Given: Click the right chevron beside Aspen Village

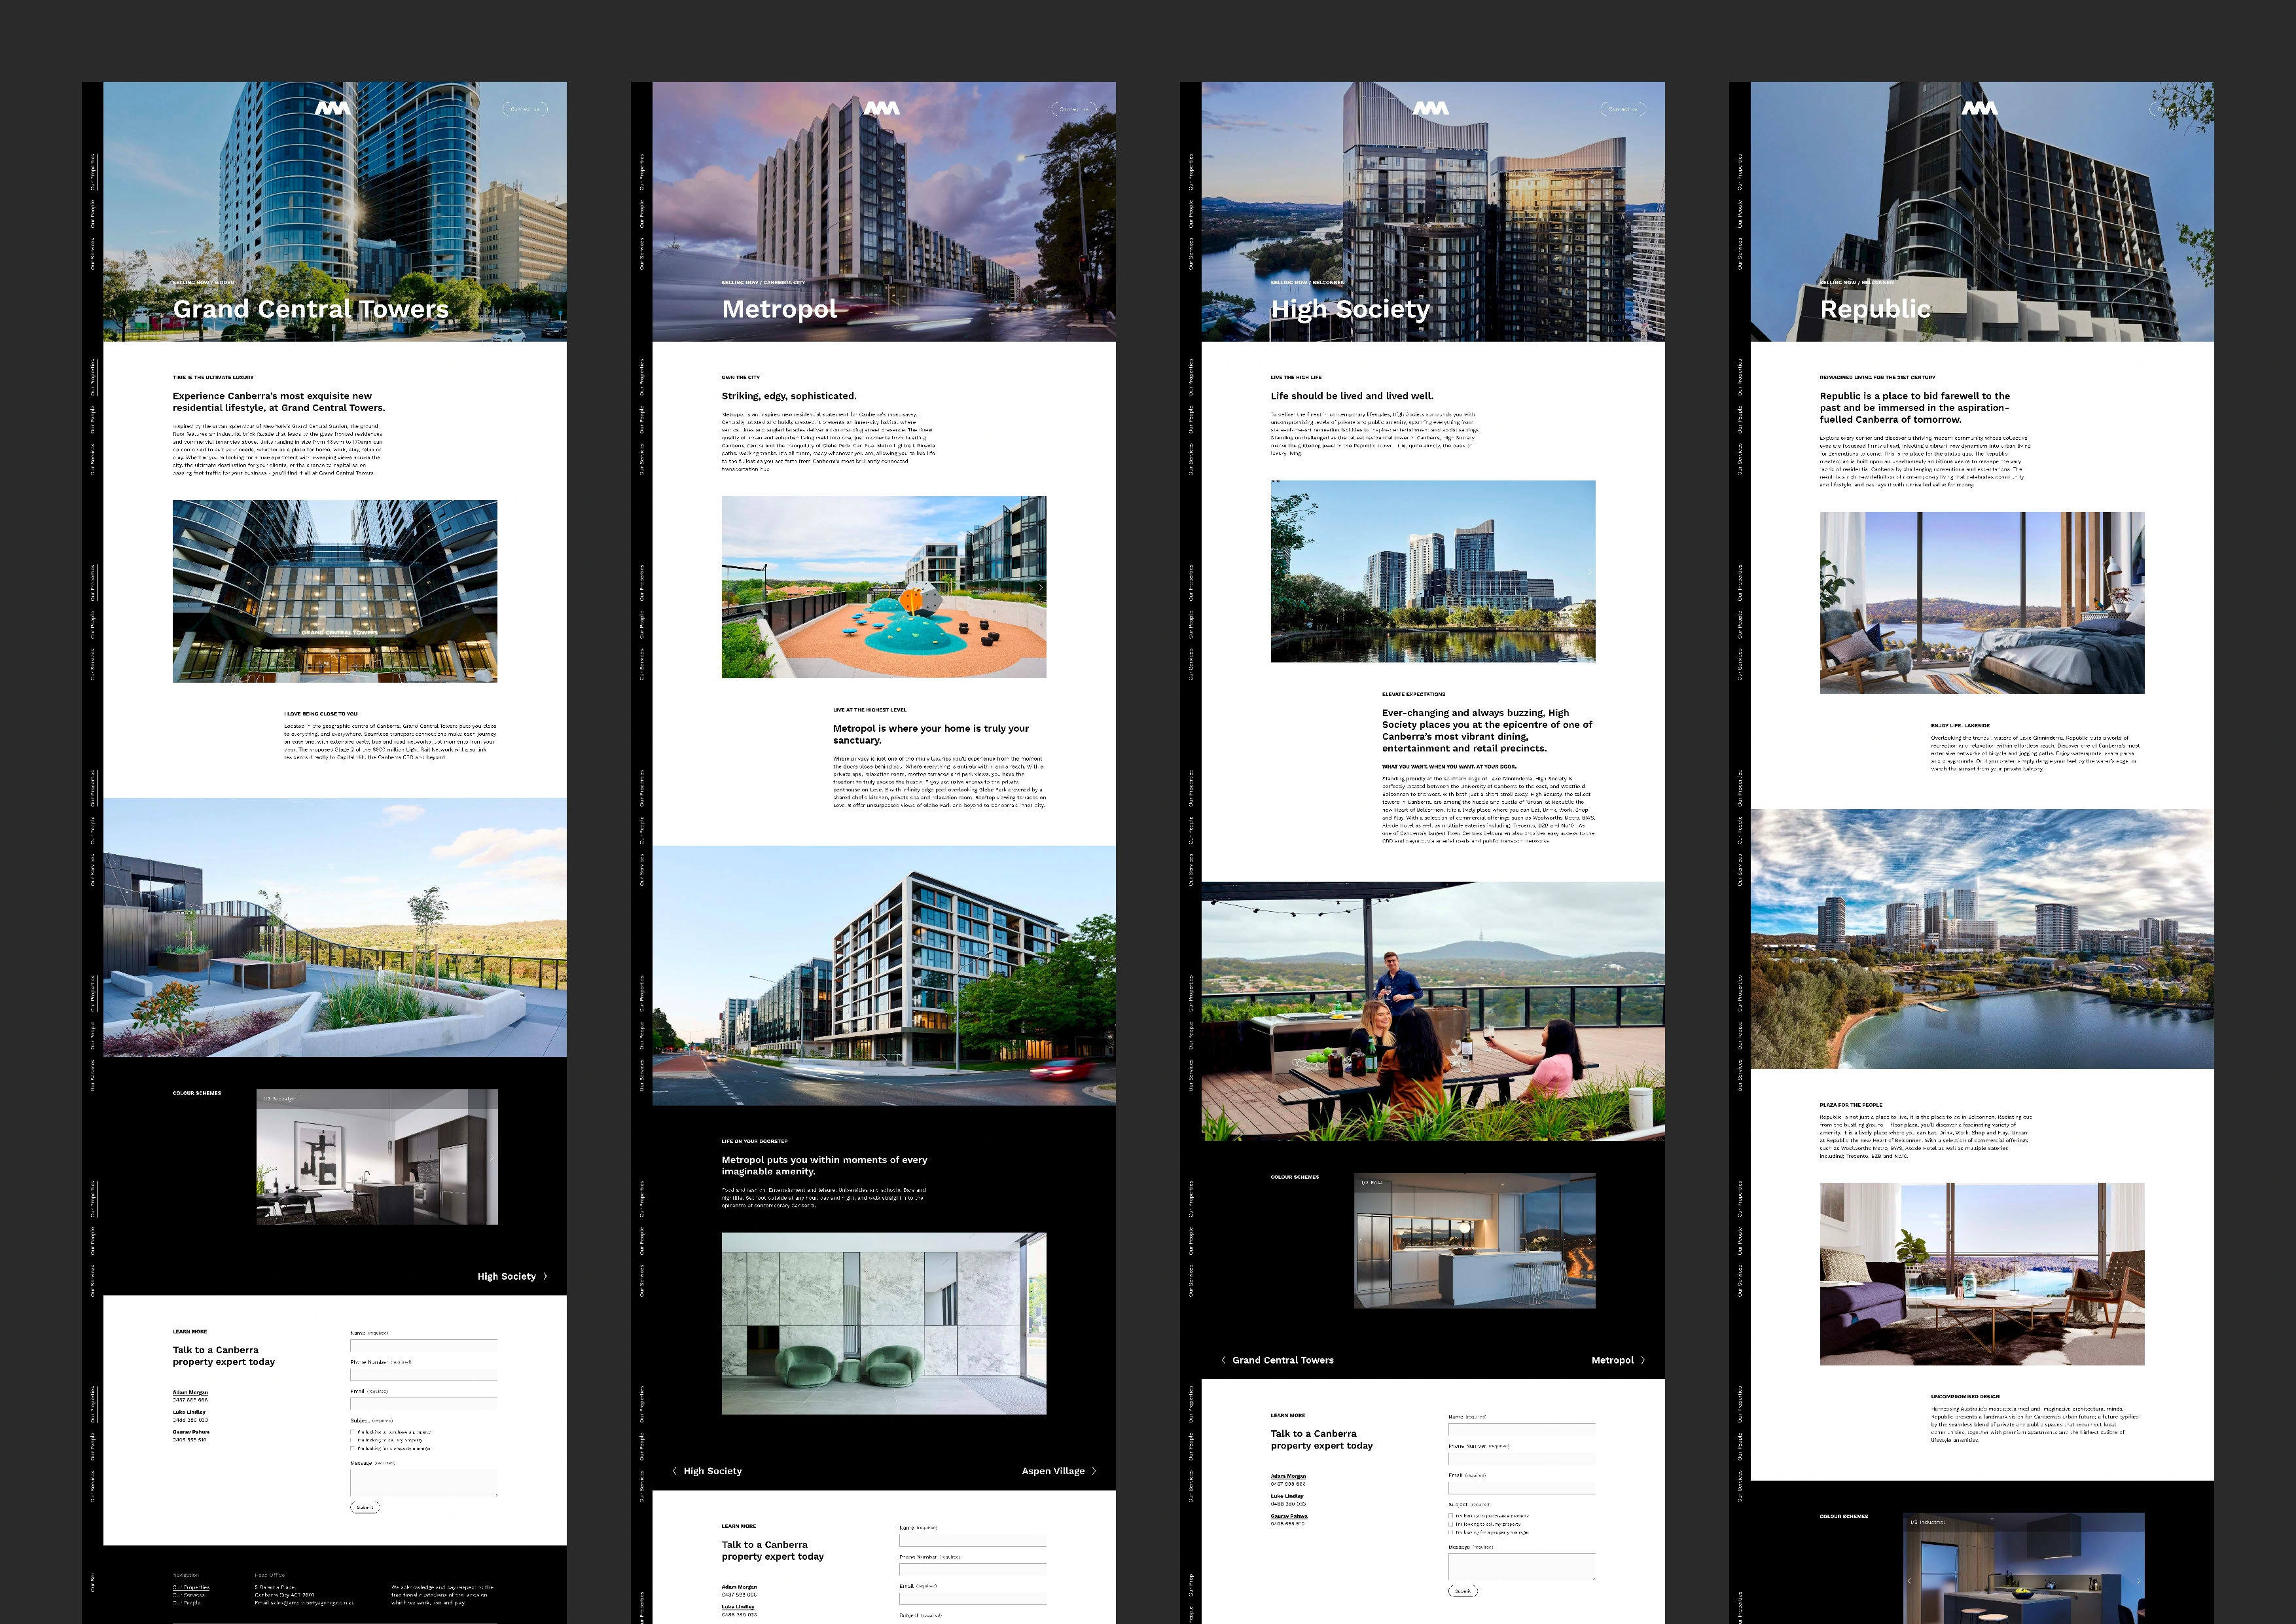Looking at the screenshot, I should click(1094, 1471).
